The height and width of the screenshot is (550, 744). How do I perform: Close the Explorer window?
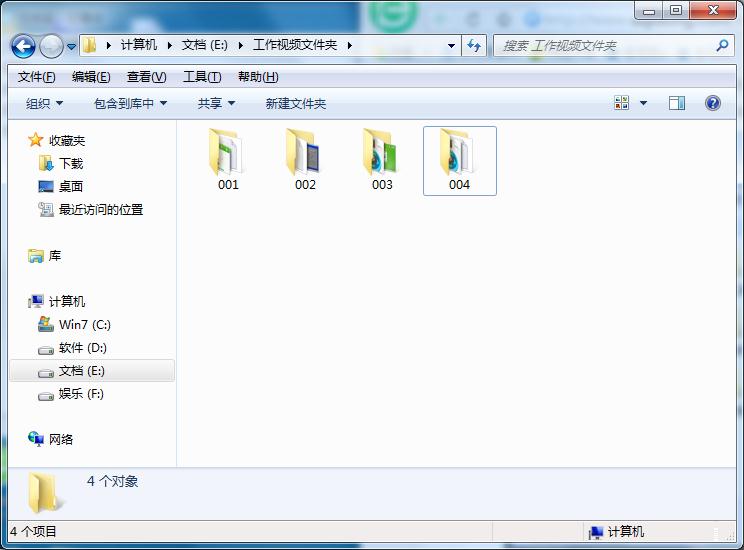[x=713, y=10]
